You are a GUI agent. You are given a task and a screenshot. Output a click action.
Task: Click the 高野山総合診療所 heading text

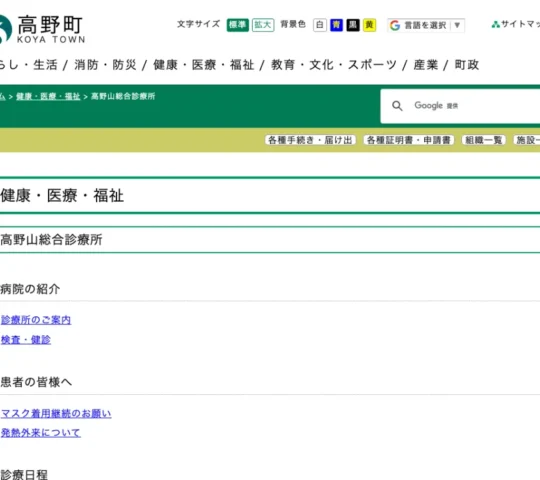(51, 240)
